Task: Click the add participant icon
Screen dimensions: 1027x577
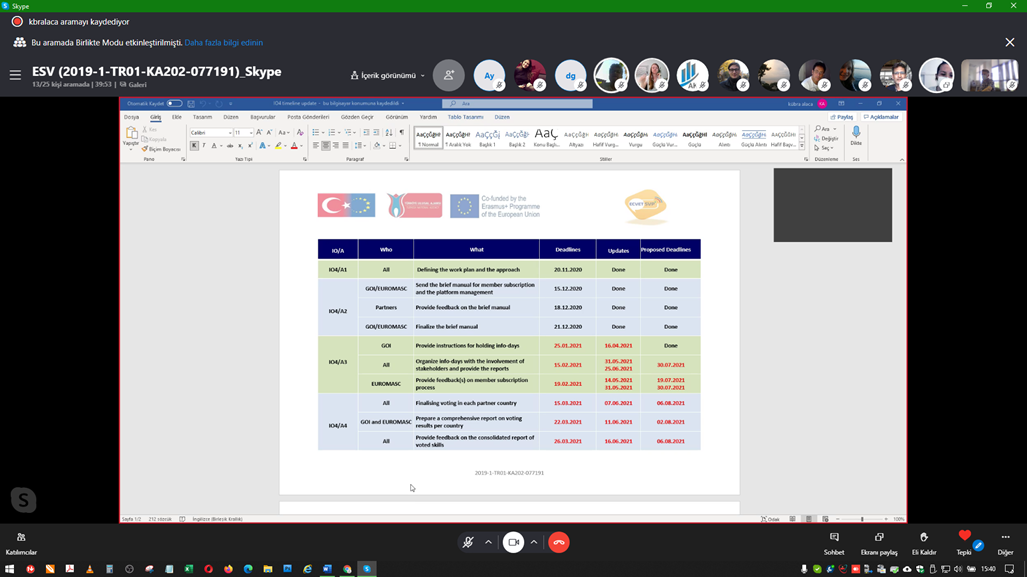Action: (x=449, y=75)
